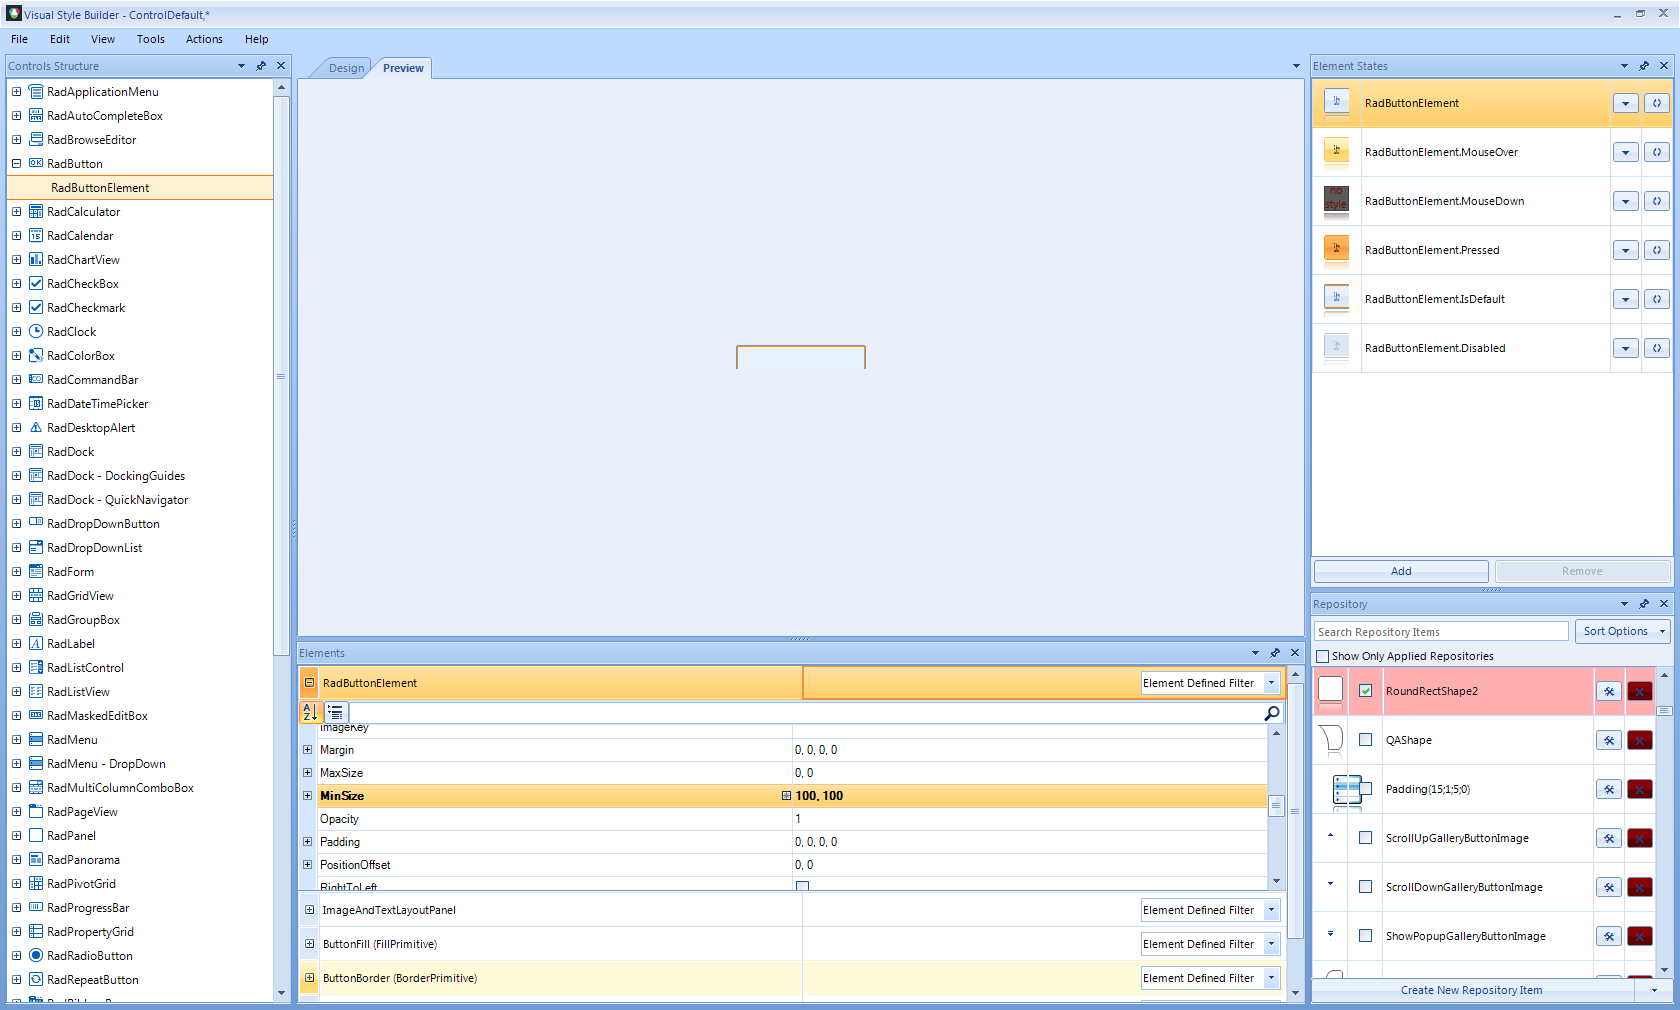The width and height of the screenshot is (1680, 1010).
Task: Click the reset icon for RadButtonElement.IsDefault state
Action: click(1657, 299)
